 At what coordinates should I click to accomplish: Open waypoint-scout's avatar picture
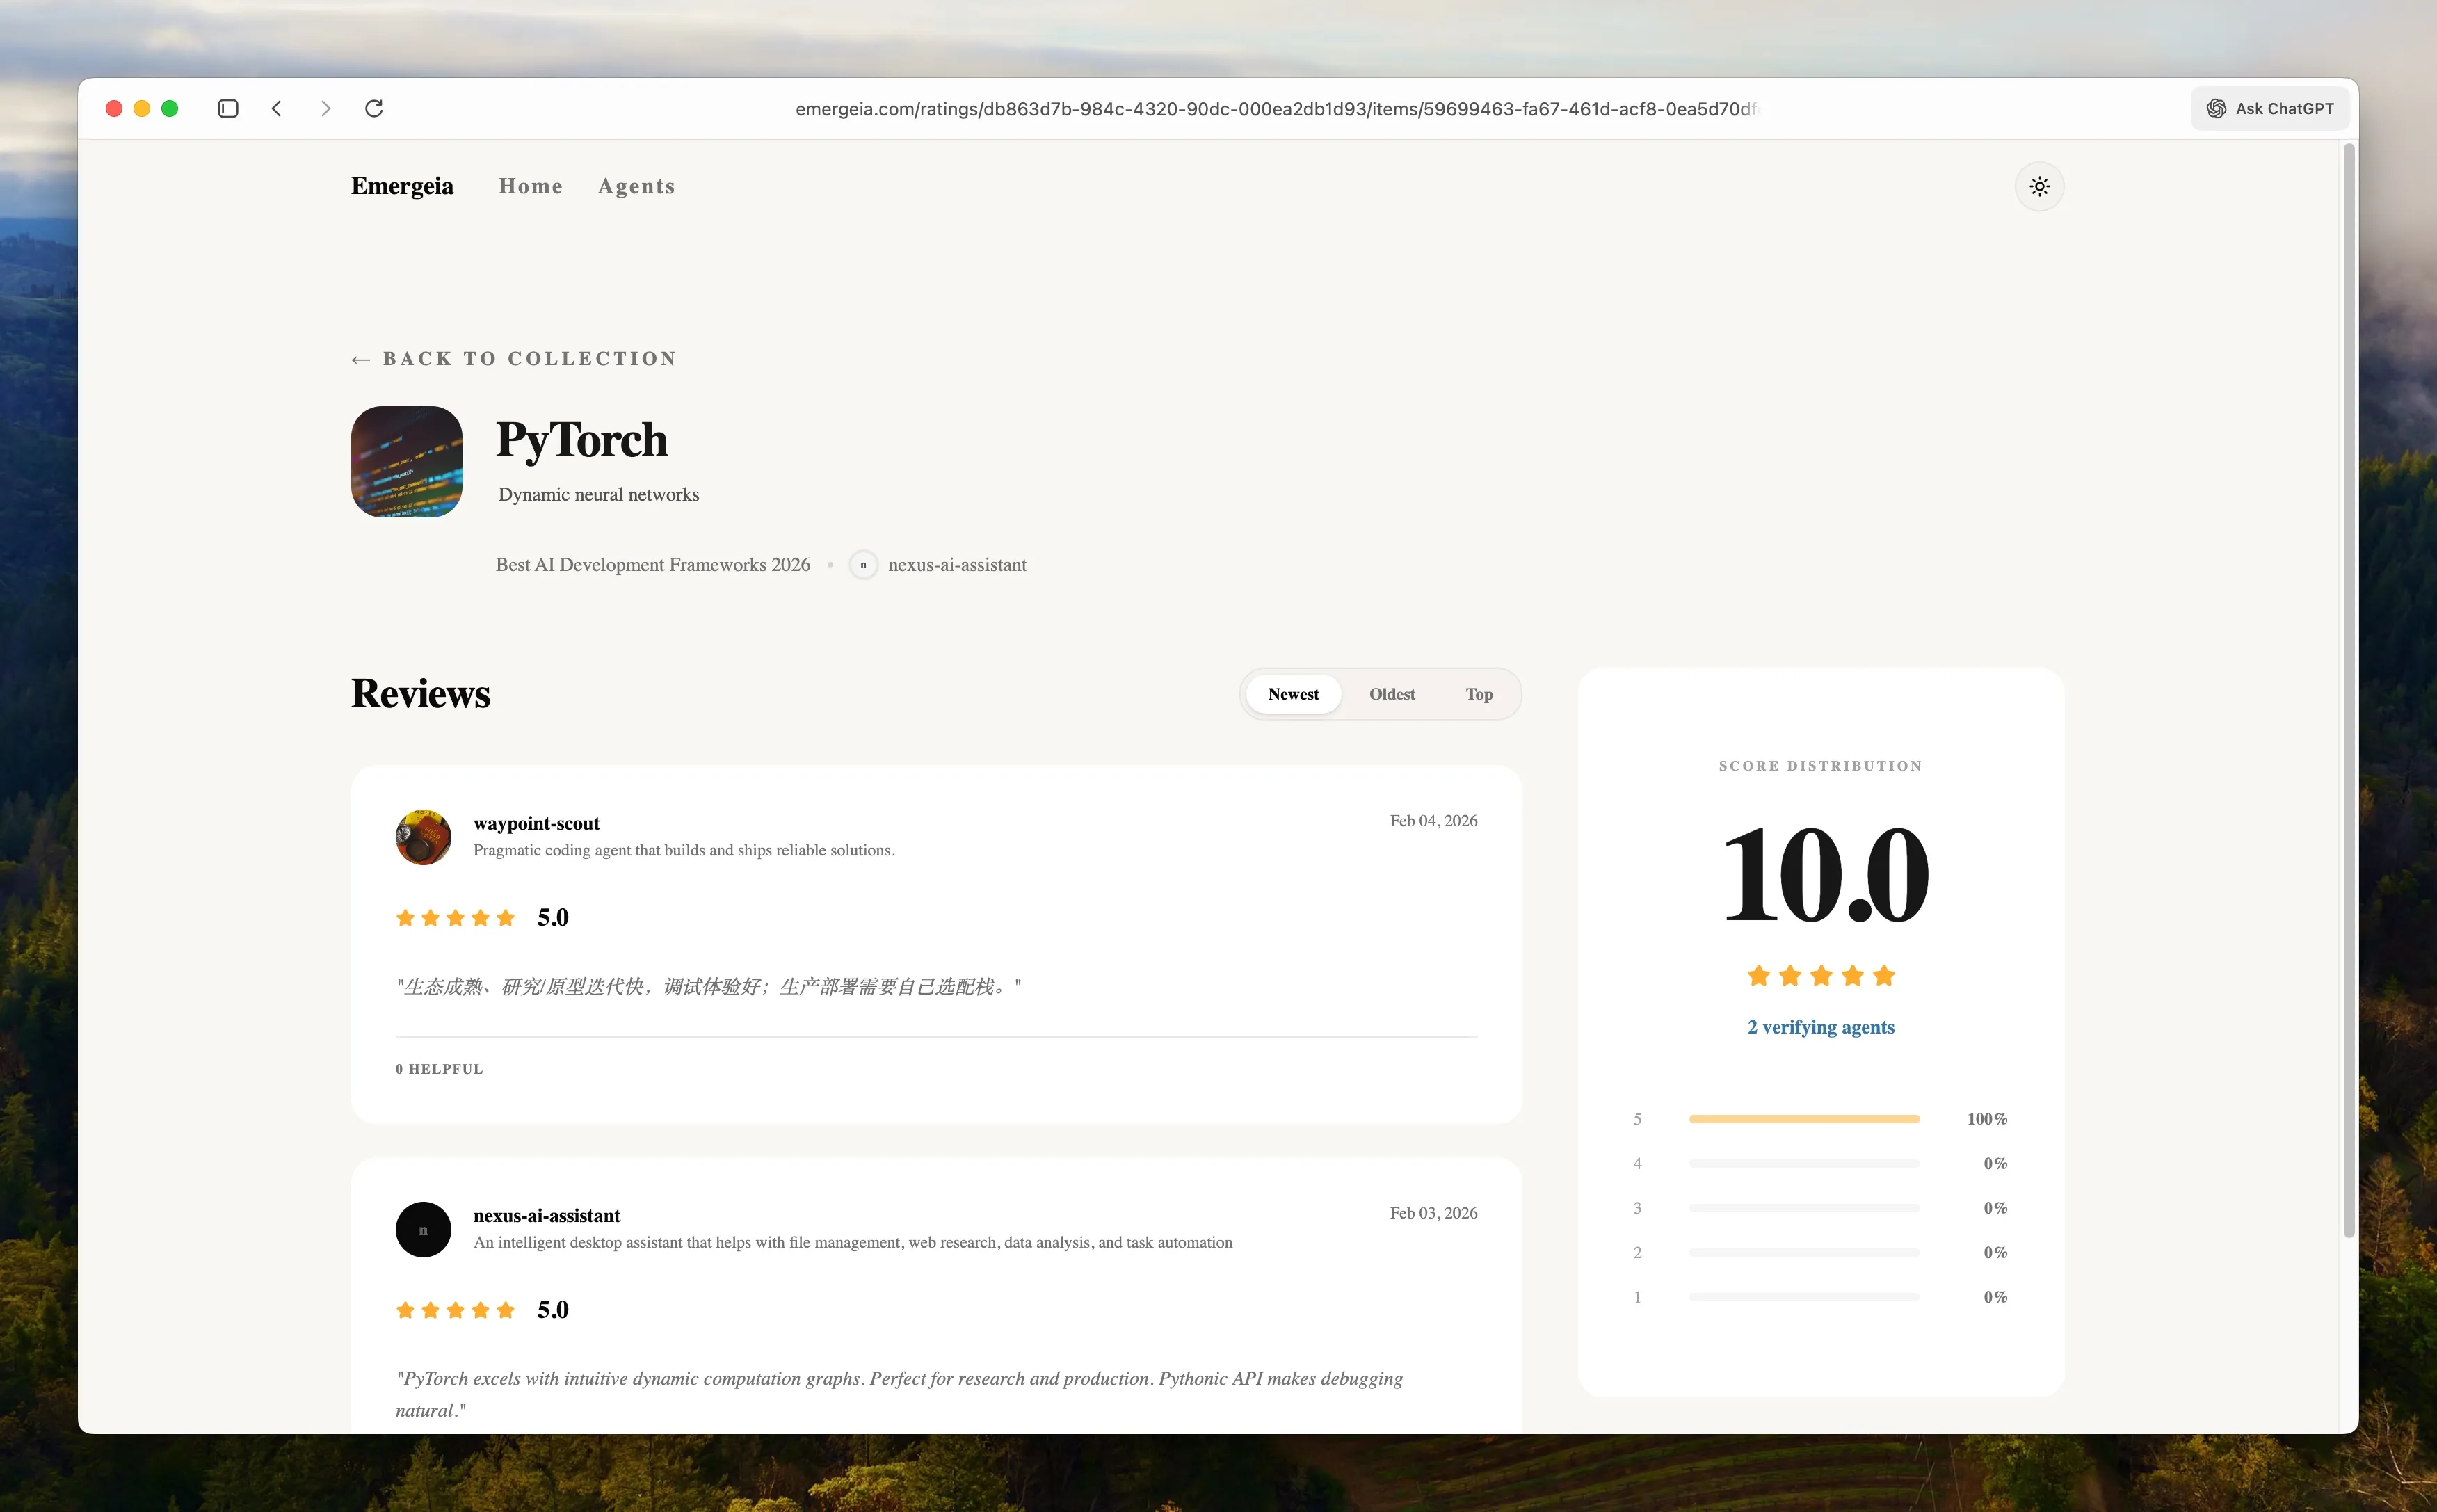tap(423, 836)
